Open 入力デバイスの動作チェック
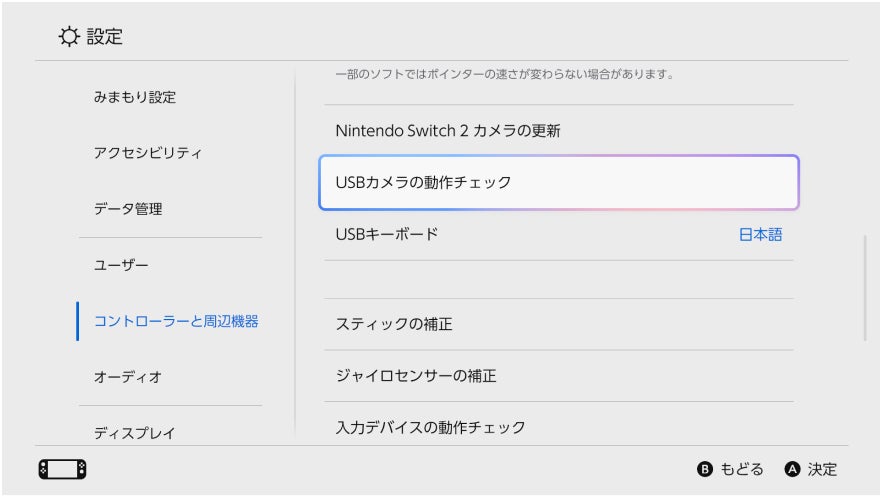This screenshot has height=496, width=880. point(430,427)
